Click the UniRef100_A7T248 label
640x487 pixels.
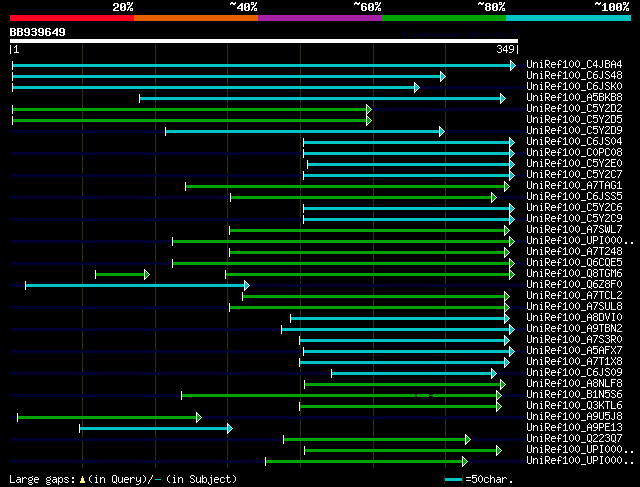[x=574, y=252]
